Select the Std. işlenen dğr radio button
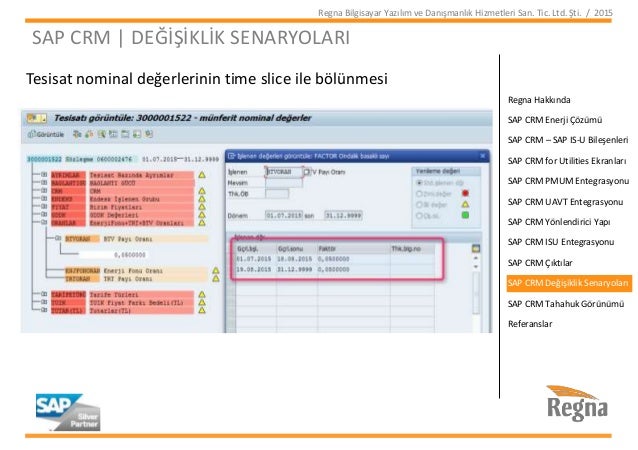 pos(419,183)
